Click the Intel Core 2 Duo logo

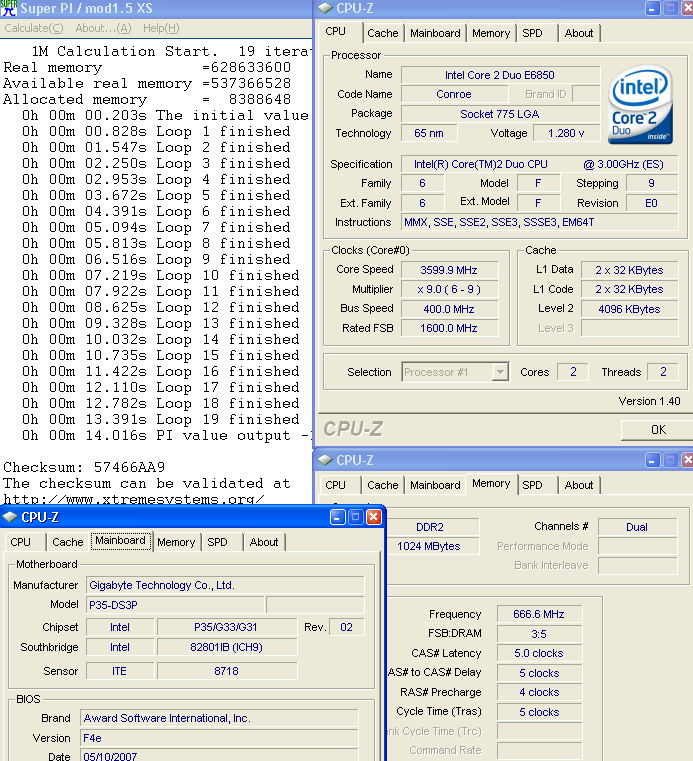[x=640, y=104]
